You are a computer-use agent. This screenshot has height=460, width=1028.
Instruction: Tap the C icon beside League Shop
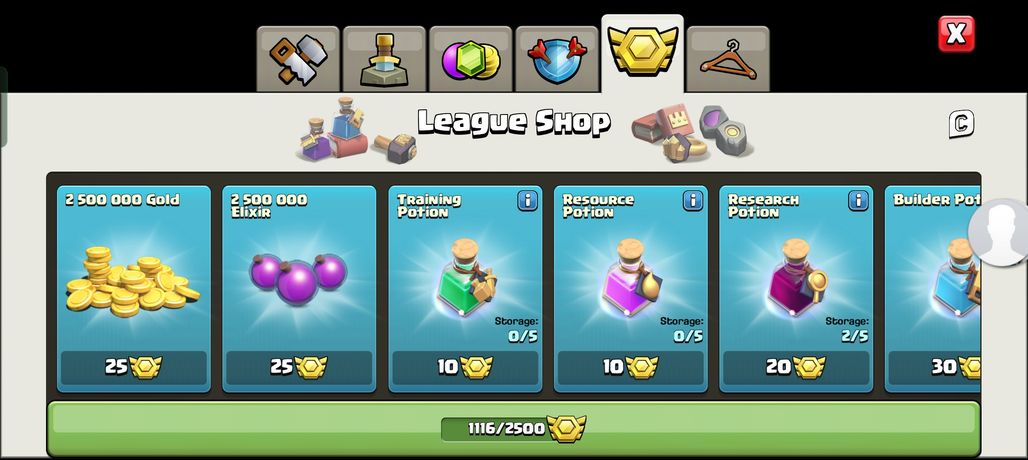[961, 124]
